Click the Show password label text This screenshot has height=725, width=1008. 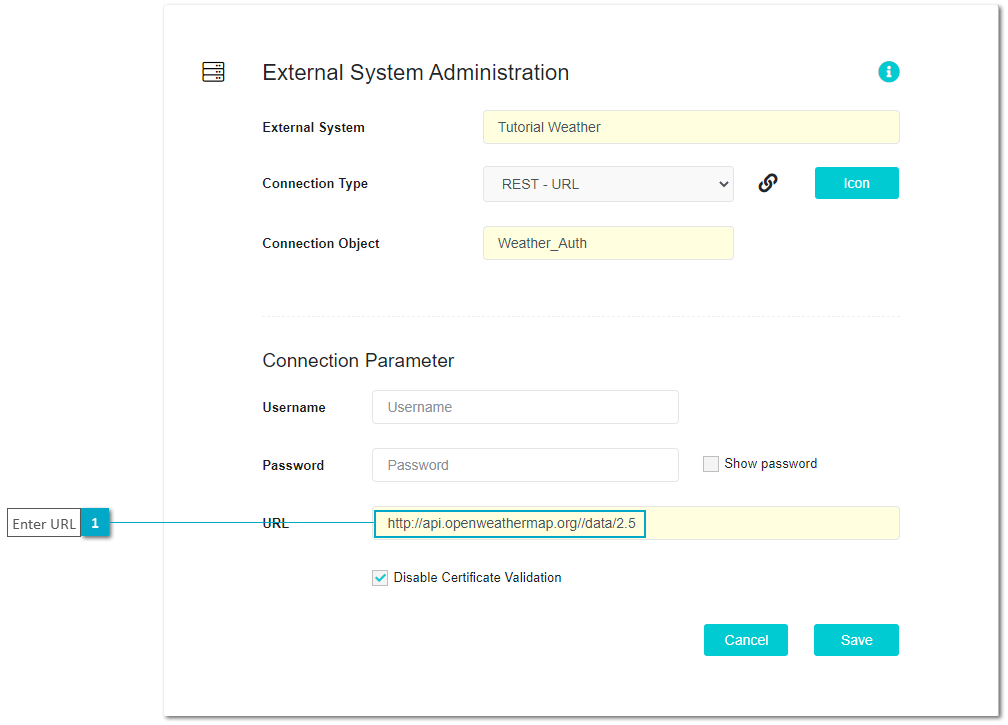771,463
